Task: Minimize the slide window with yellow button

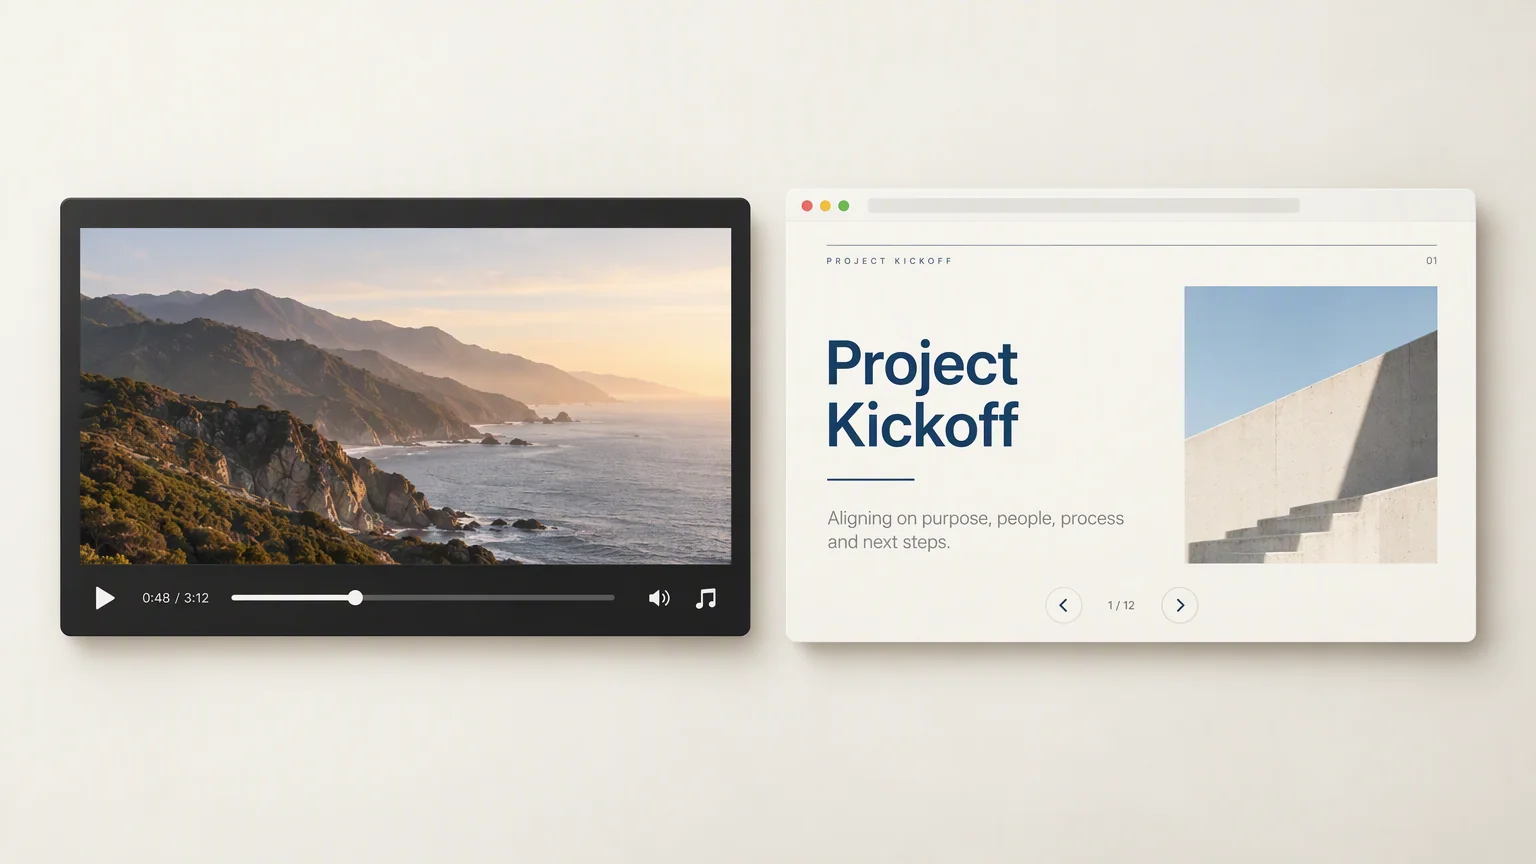Action: coord(825,206)
